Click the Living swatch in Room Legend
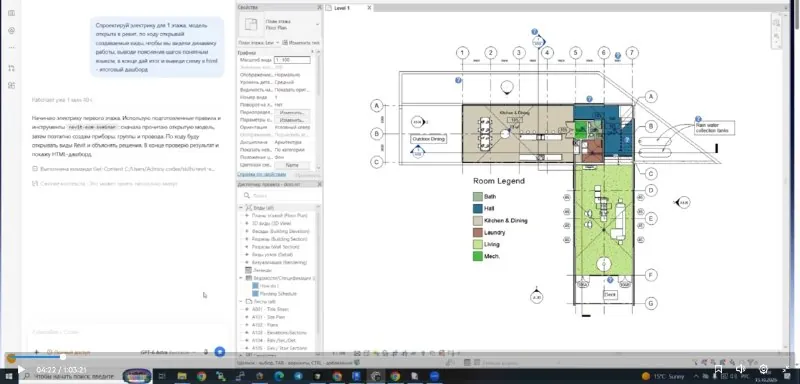 [x=478, y=244]
